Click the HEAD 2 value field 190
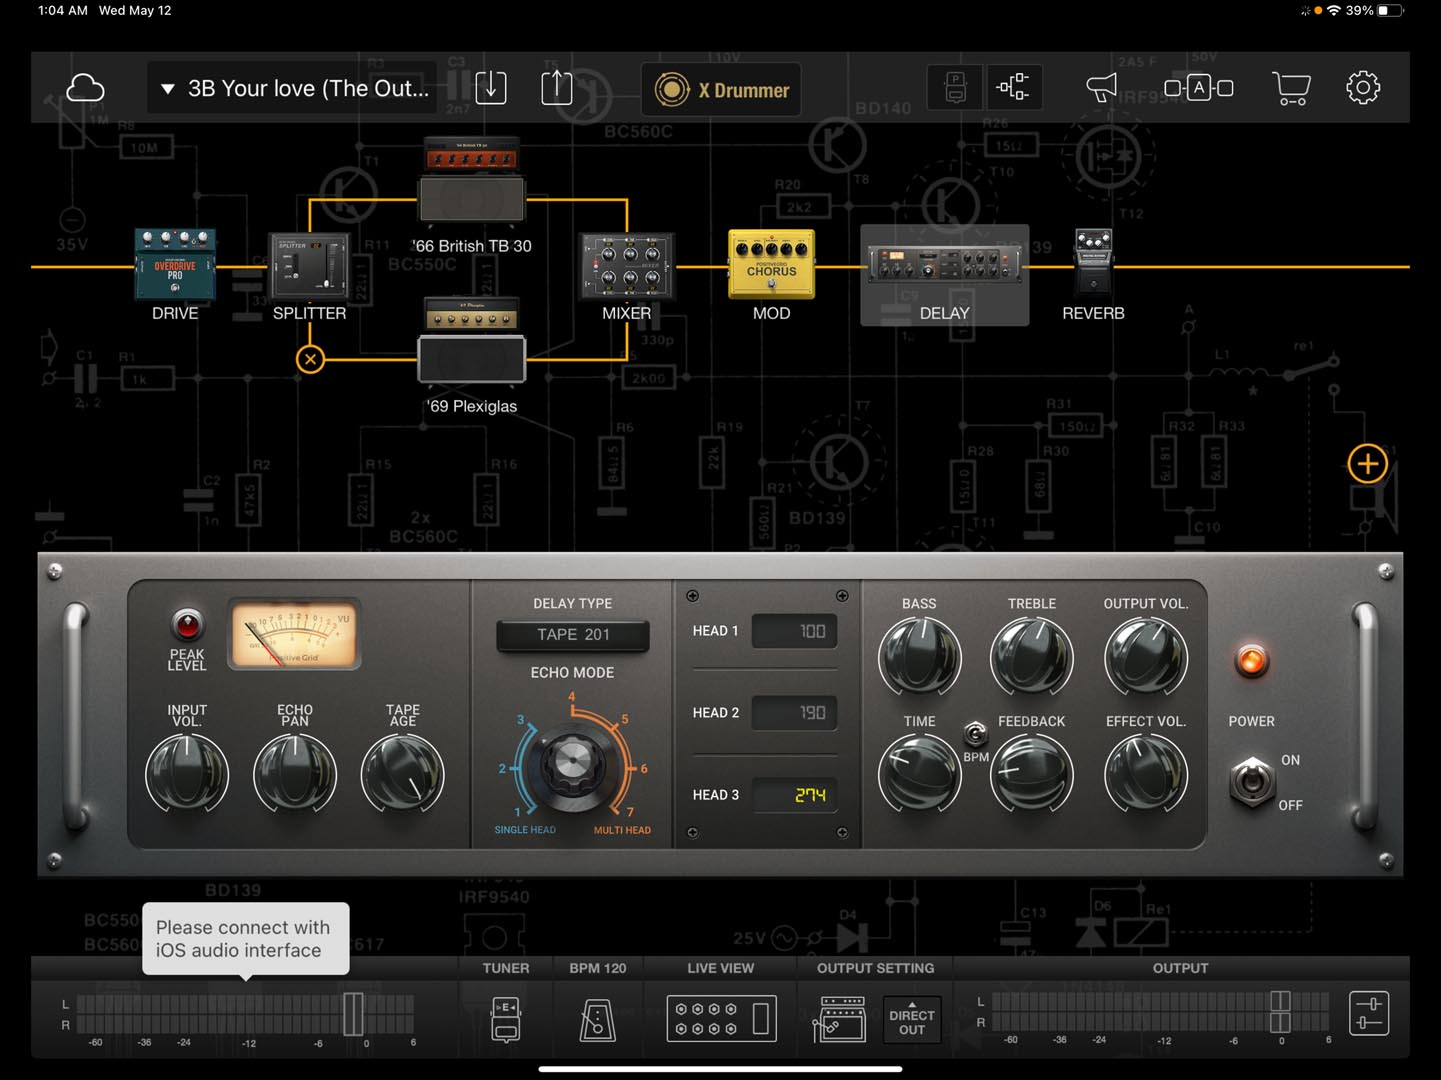This screenshot has width=1441, height=1080. (795, 713)
